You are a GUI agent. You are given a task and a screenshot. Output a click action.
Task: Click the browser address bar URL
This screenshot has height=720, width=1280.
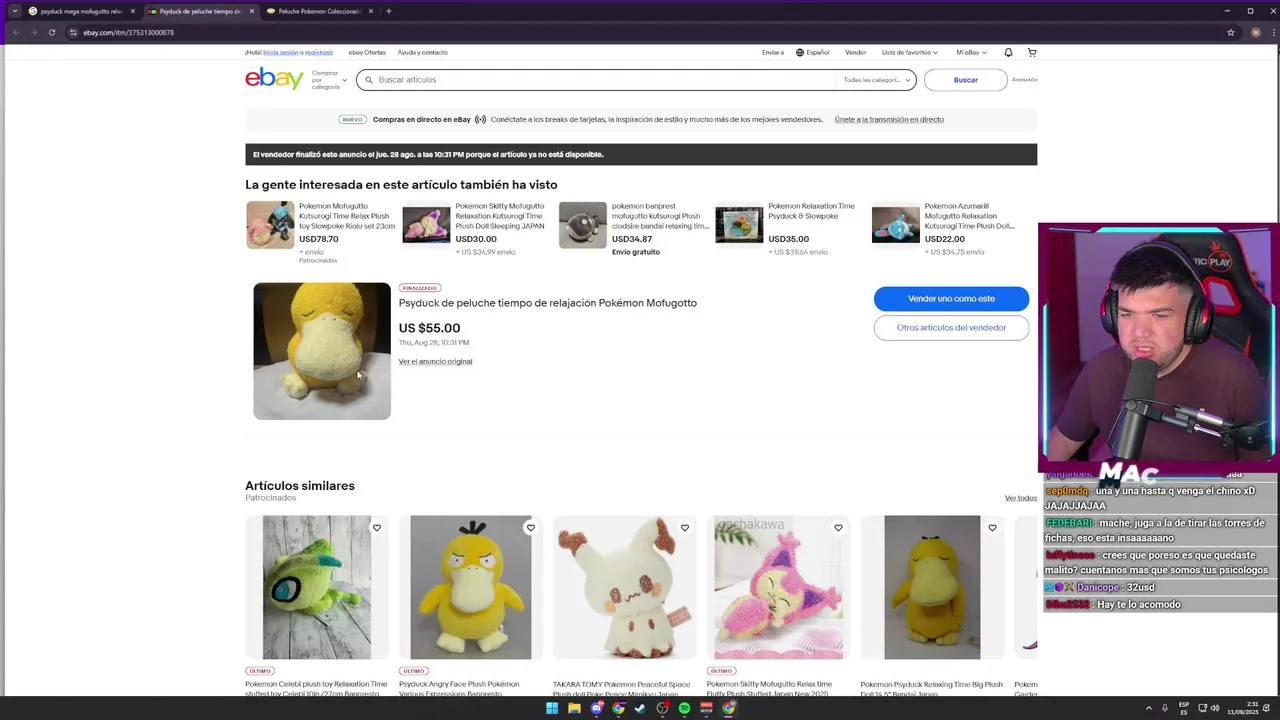(x=128, y=32)
